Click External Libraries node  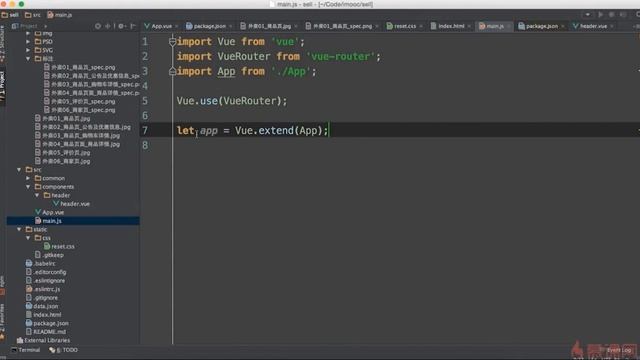43,340
